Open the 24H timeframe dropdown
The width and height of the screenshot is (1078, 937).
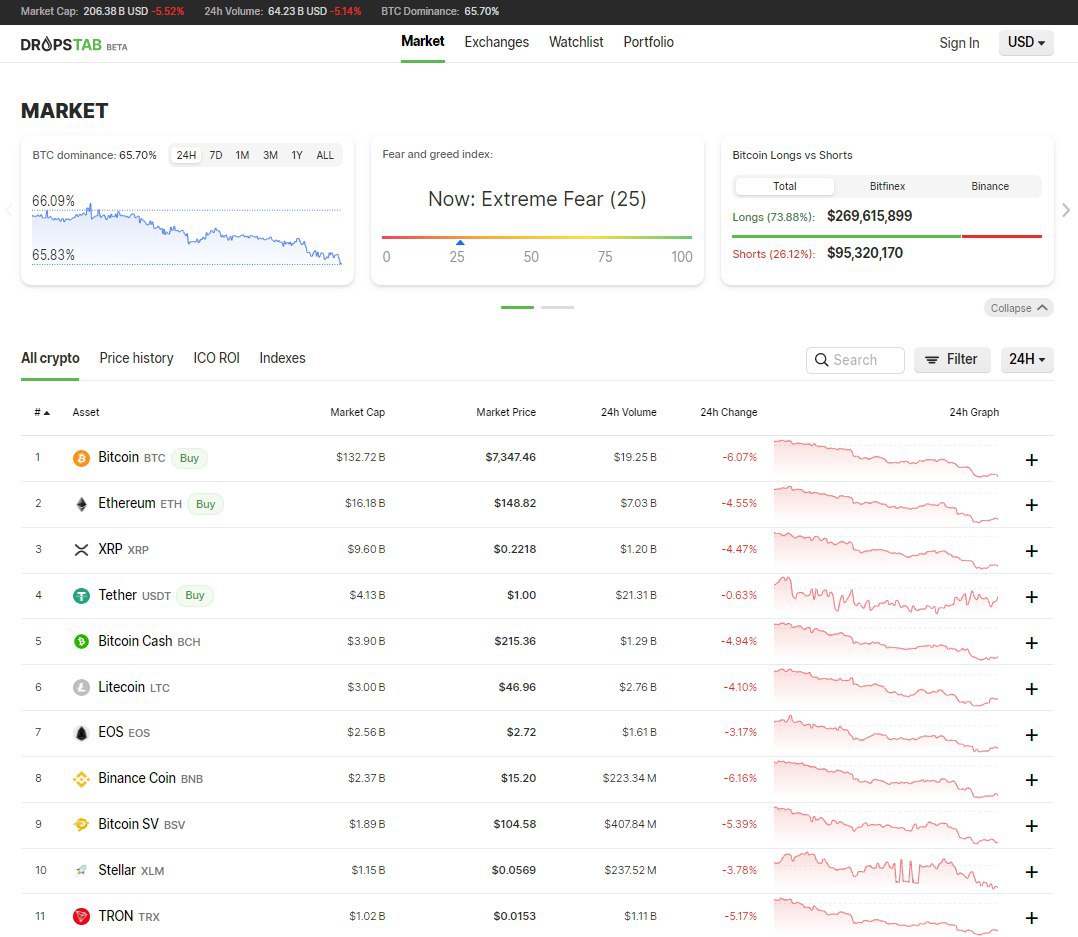1027,360
